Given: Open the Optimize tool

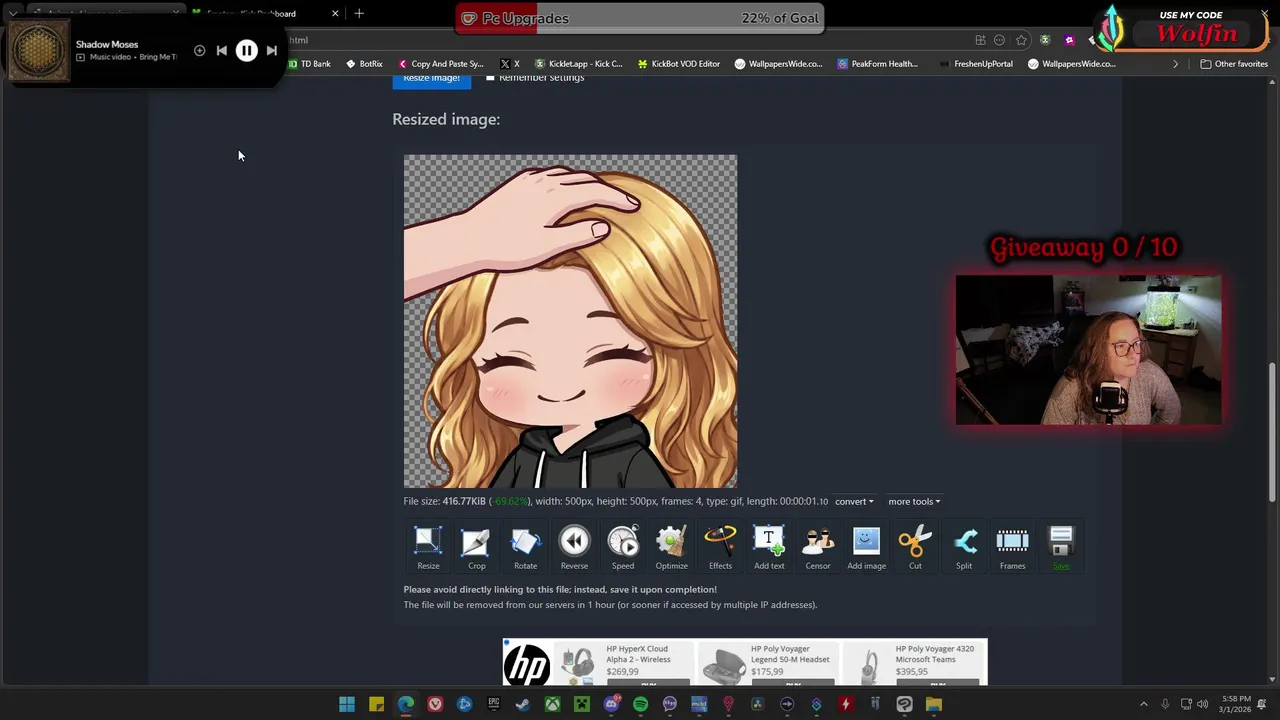Looking at the screenshot, I should (671, 548).
